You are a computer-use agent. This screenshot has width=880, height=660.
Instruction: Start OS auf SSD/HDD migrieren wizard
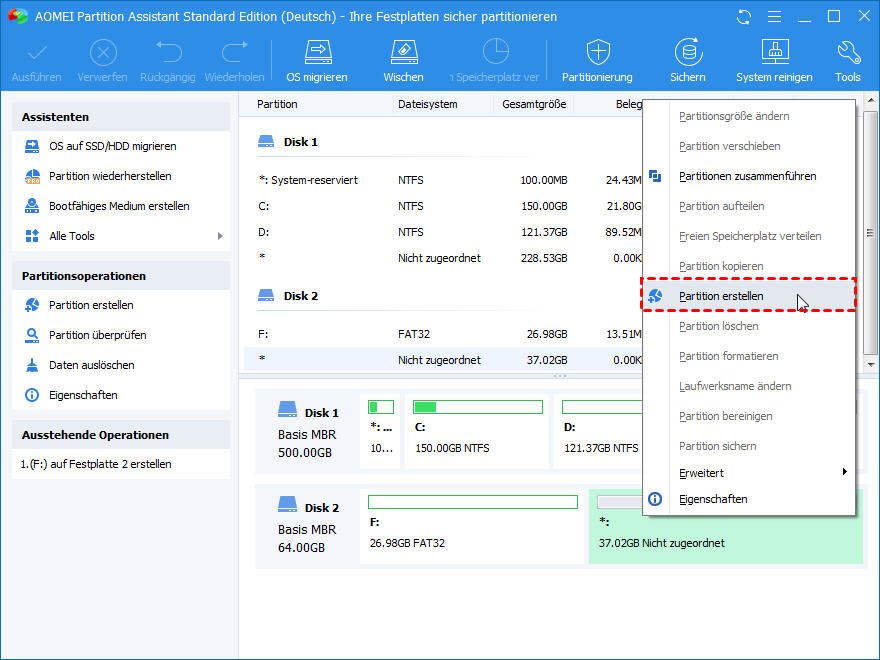[112, 146]
